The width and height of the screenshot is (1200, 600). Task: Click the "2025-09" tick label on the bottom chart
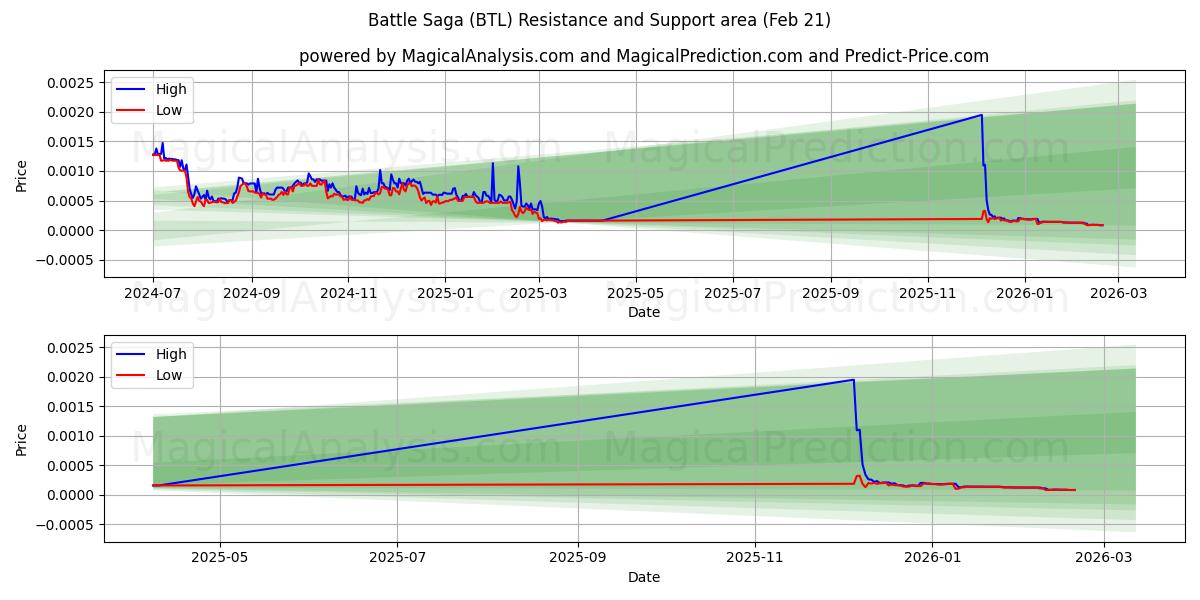[x=578, y=559]
